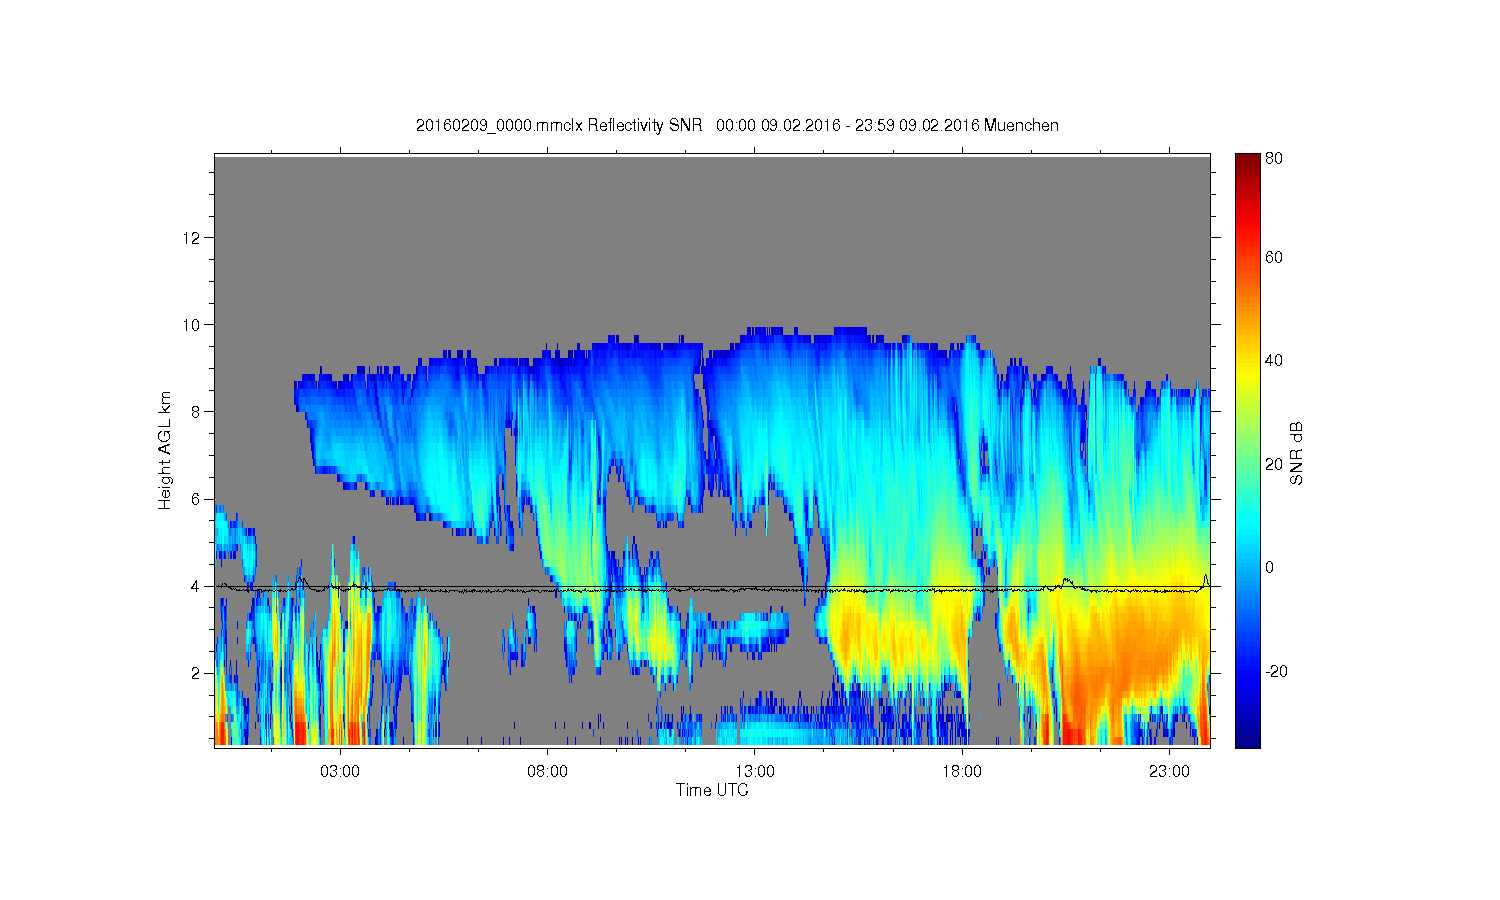Click the 13:00 time tick label
The image size is (1500, 900).
point(755,772)
